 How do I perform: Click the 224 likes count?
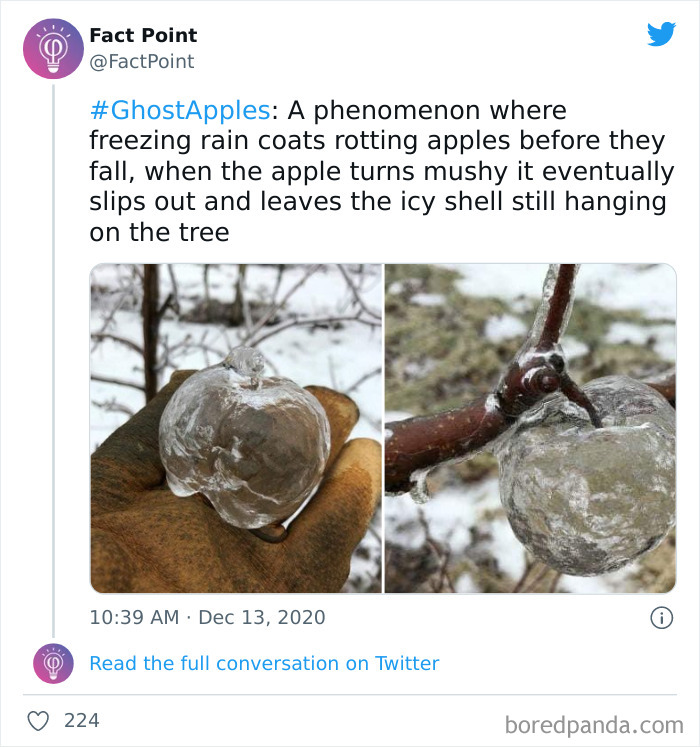[x=81, y=720]
